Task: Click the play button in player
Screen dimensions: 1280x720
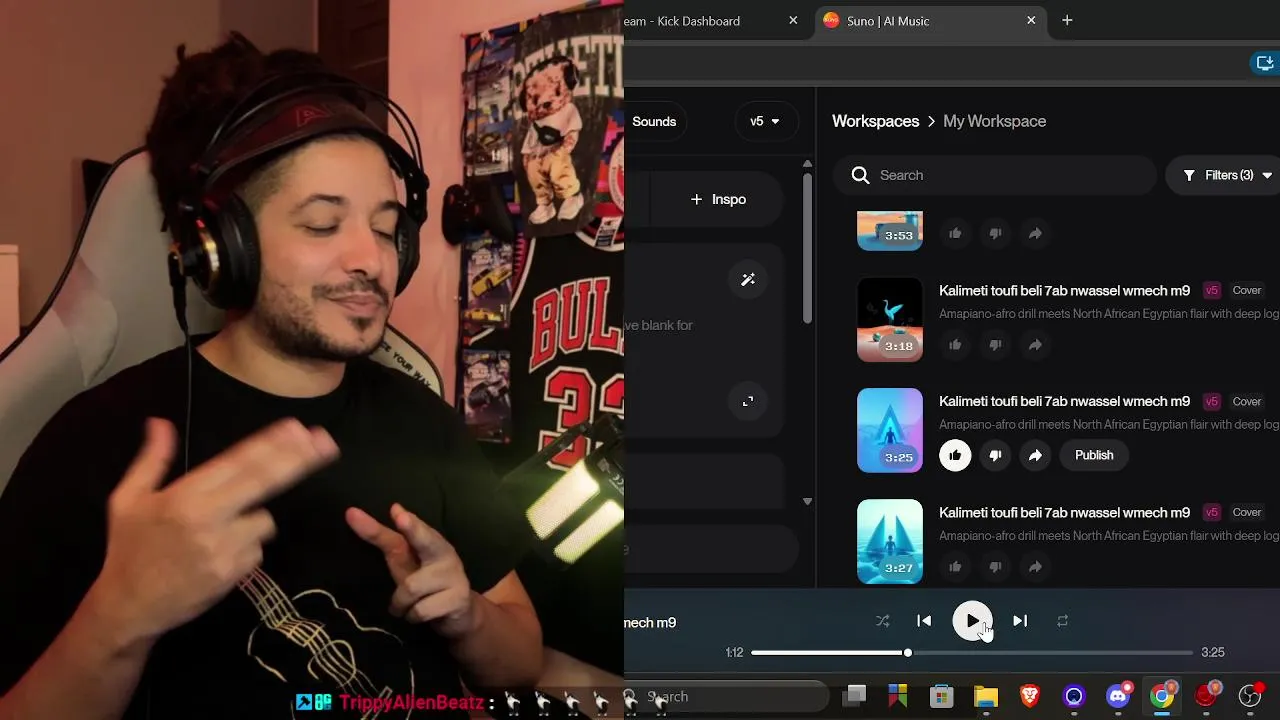Action: [x=972, y=621]
